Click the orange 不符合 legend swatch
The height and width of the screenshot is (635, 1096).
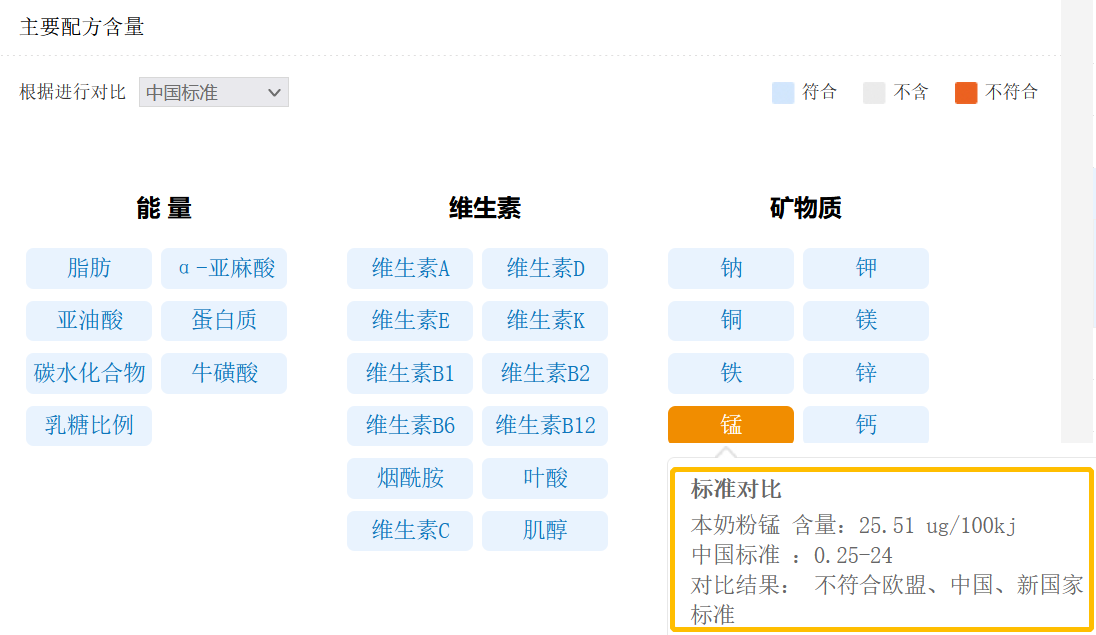tap(966, 93)
